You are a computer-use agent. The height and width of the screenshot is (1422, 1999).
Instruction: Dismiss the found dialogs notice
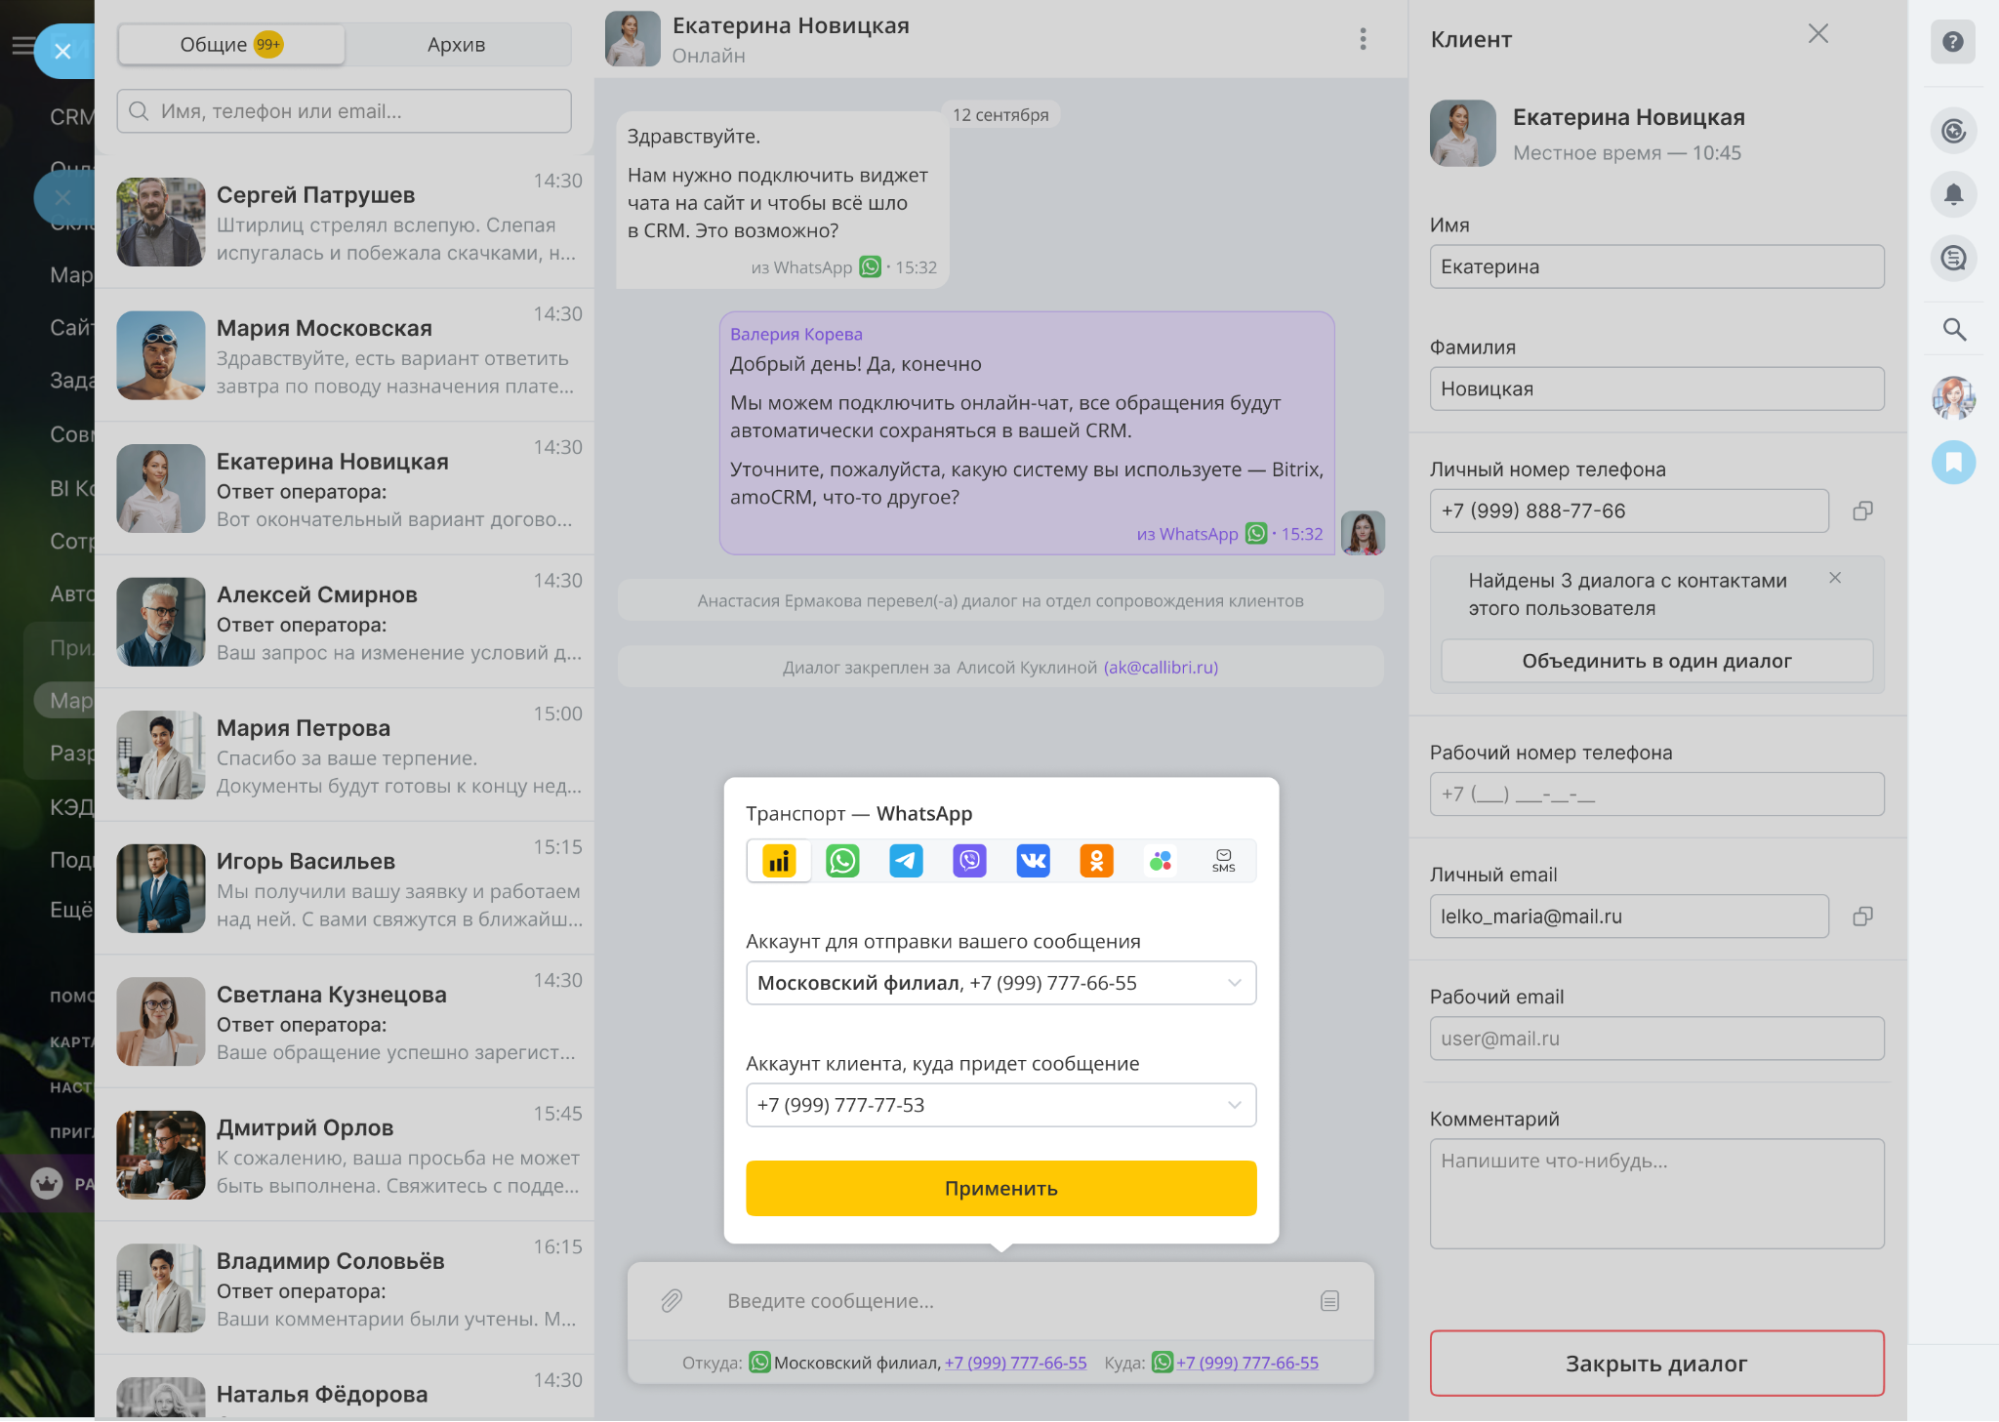[x=1835, y=578]
